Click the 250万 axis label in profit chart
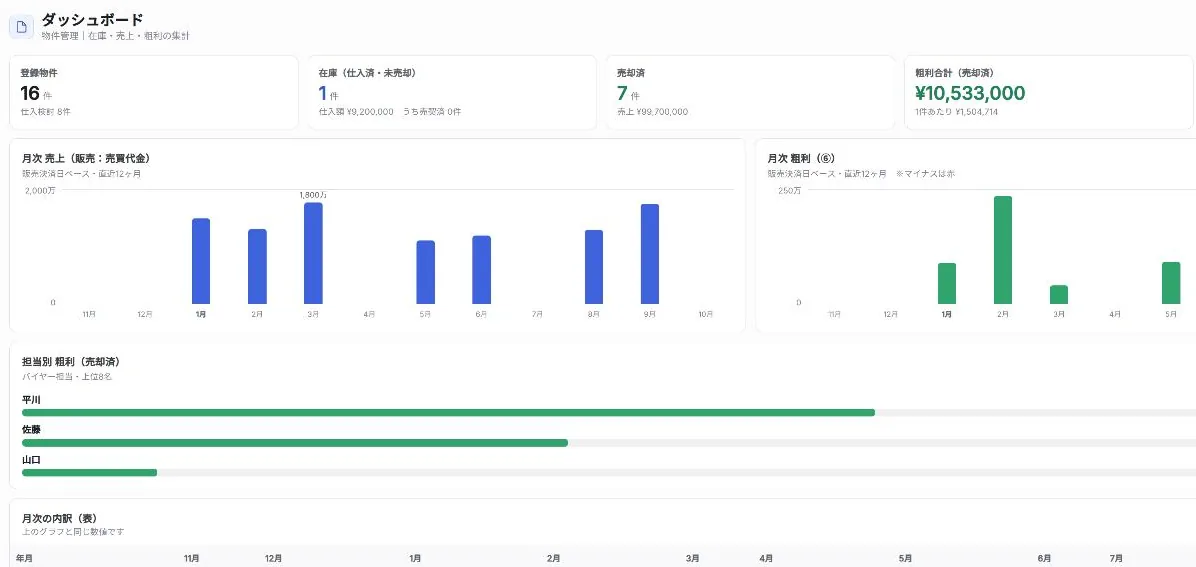 click(789, 190)
